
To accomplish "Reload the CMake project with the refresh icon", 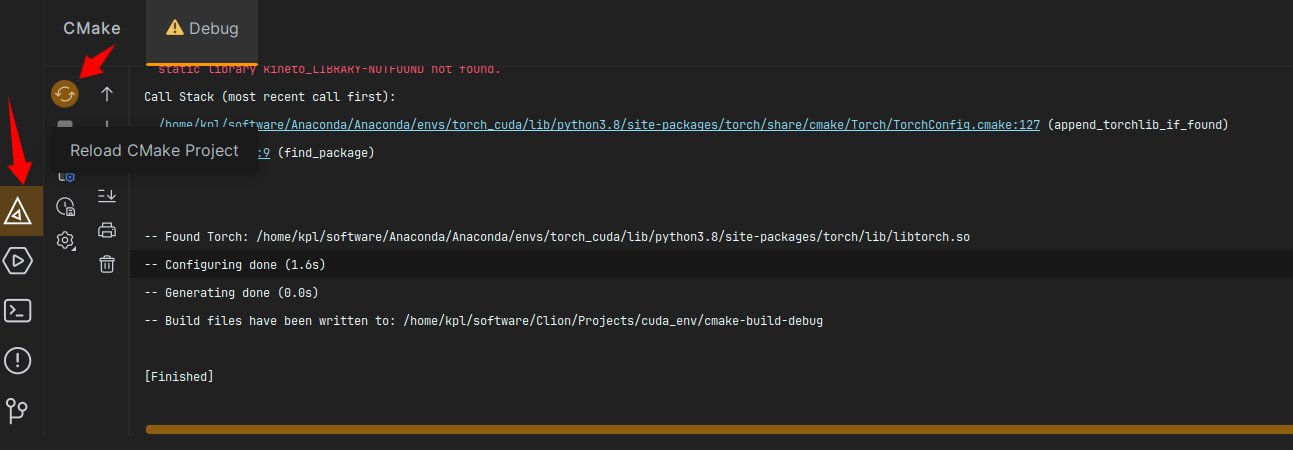I will 65,94.
